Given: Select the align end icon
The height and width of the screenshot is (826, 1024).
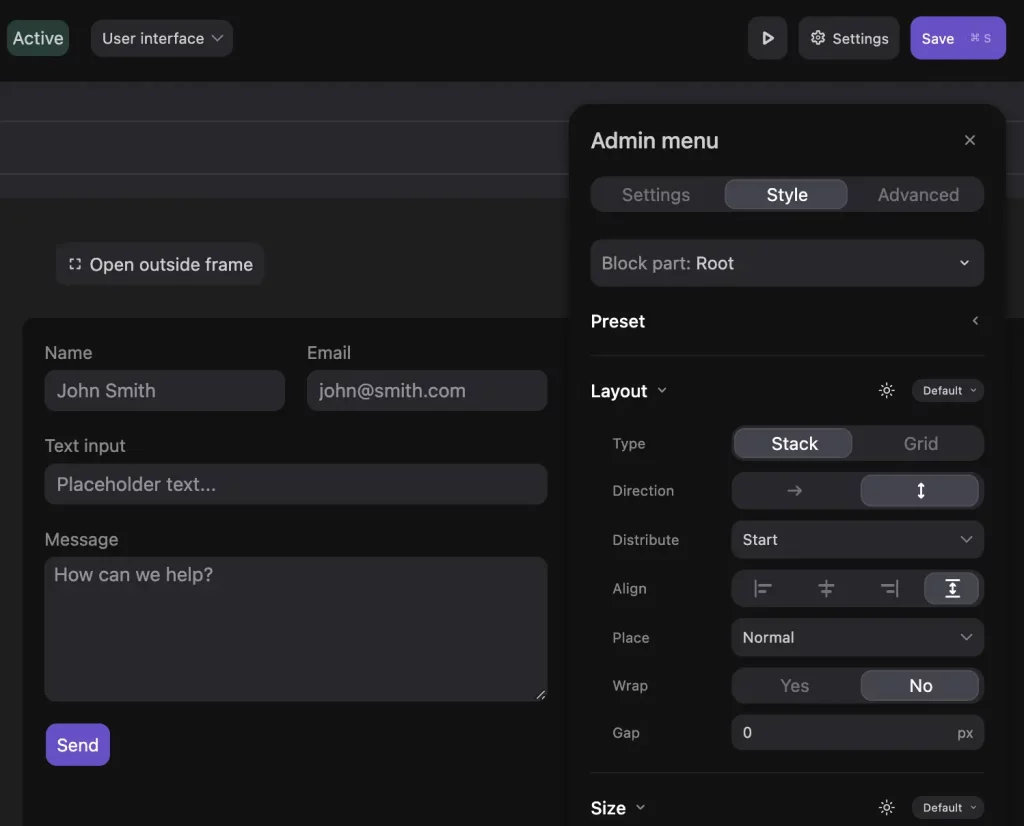Looking at the screenshot, I should (889, 589).
